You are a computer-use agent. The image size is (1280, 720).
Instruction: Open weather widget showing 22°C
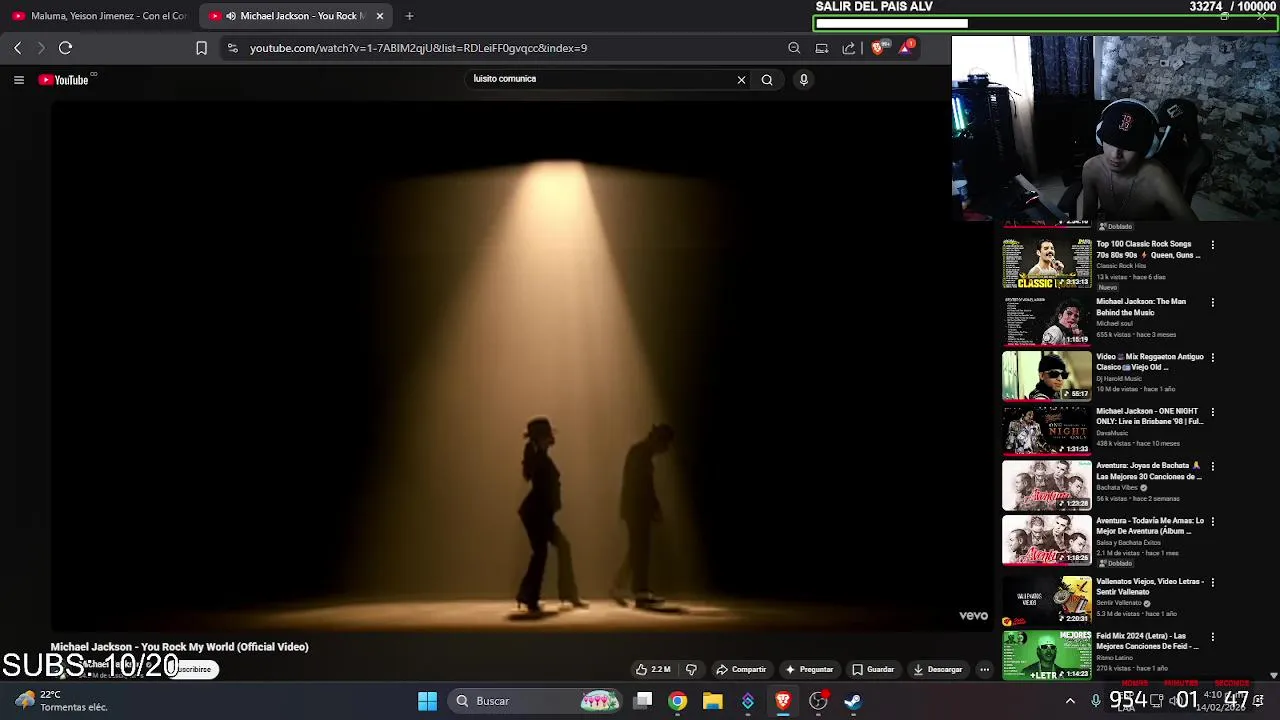point(62,701)
